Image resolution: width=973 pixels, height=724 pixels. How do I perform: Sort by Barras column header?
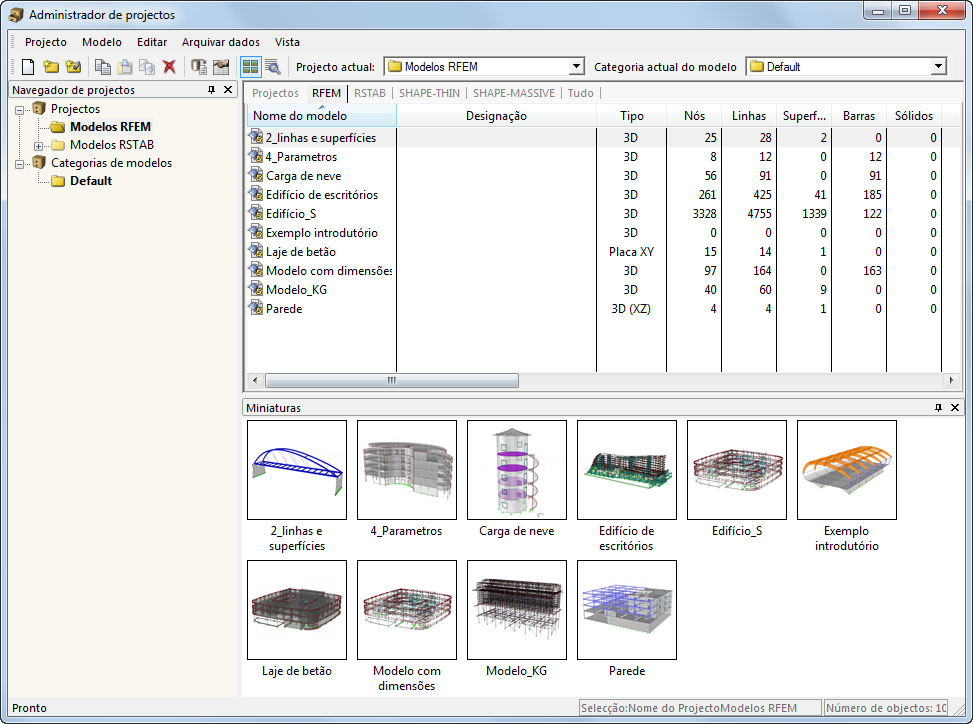(x=859, y=116)
